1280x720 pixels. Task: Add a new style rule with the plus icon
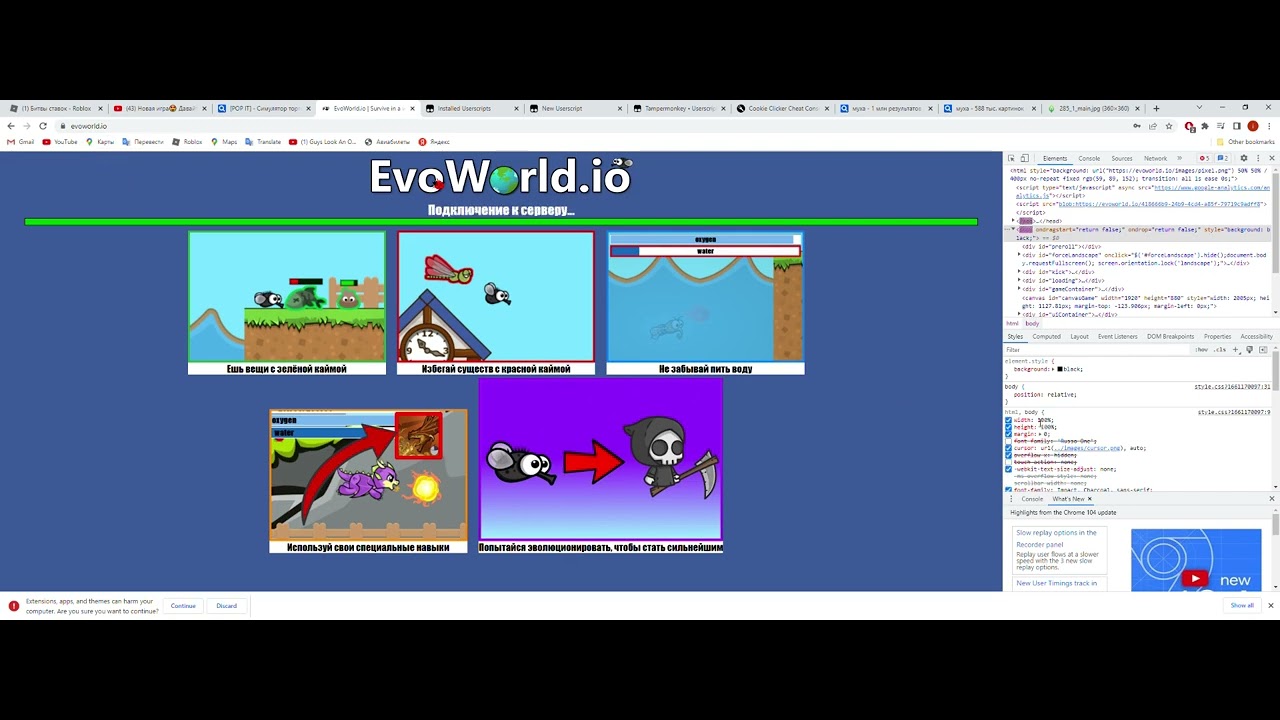pyautogui.click(x=1236, y=350)
